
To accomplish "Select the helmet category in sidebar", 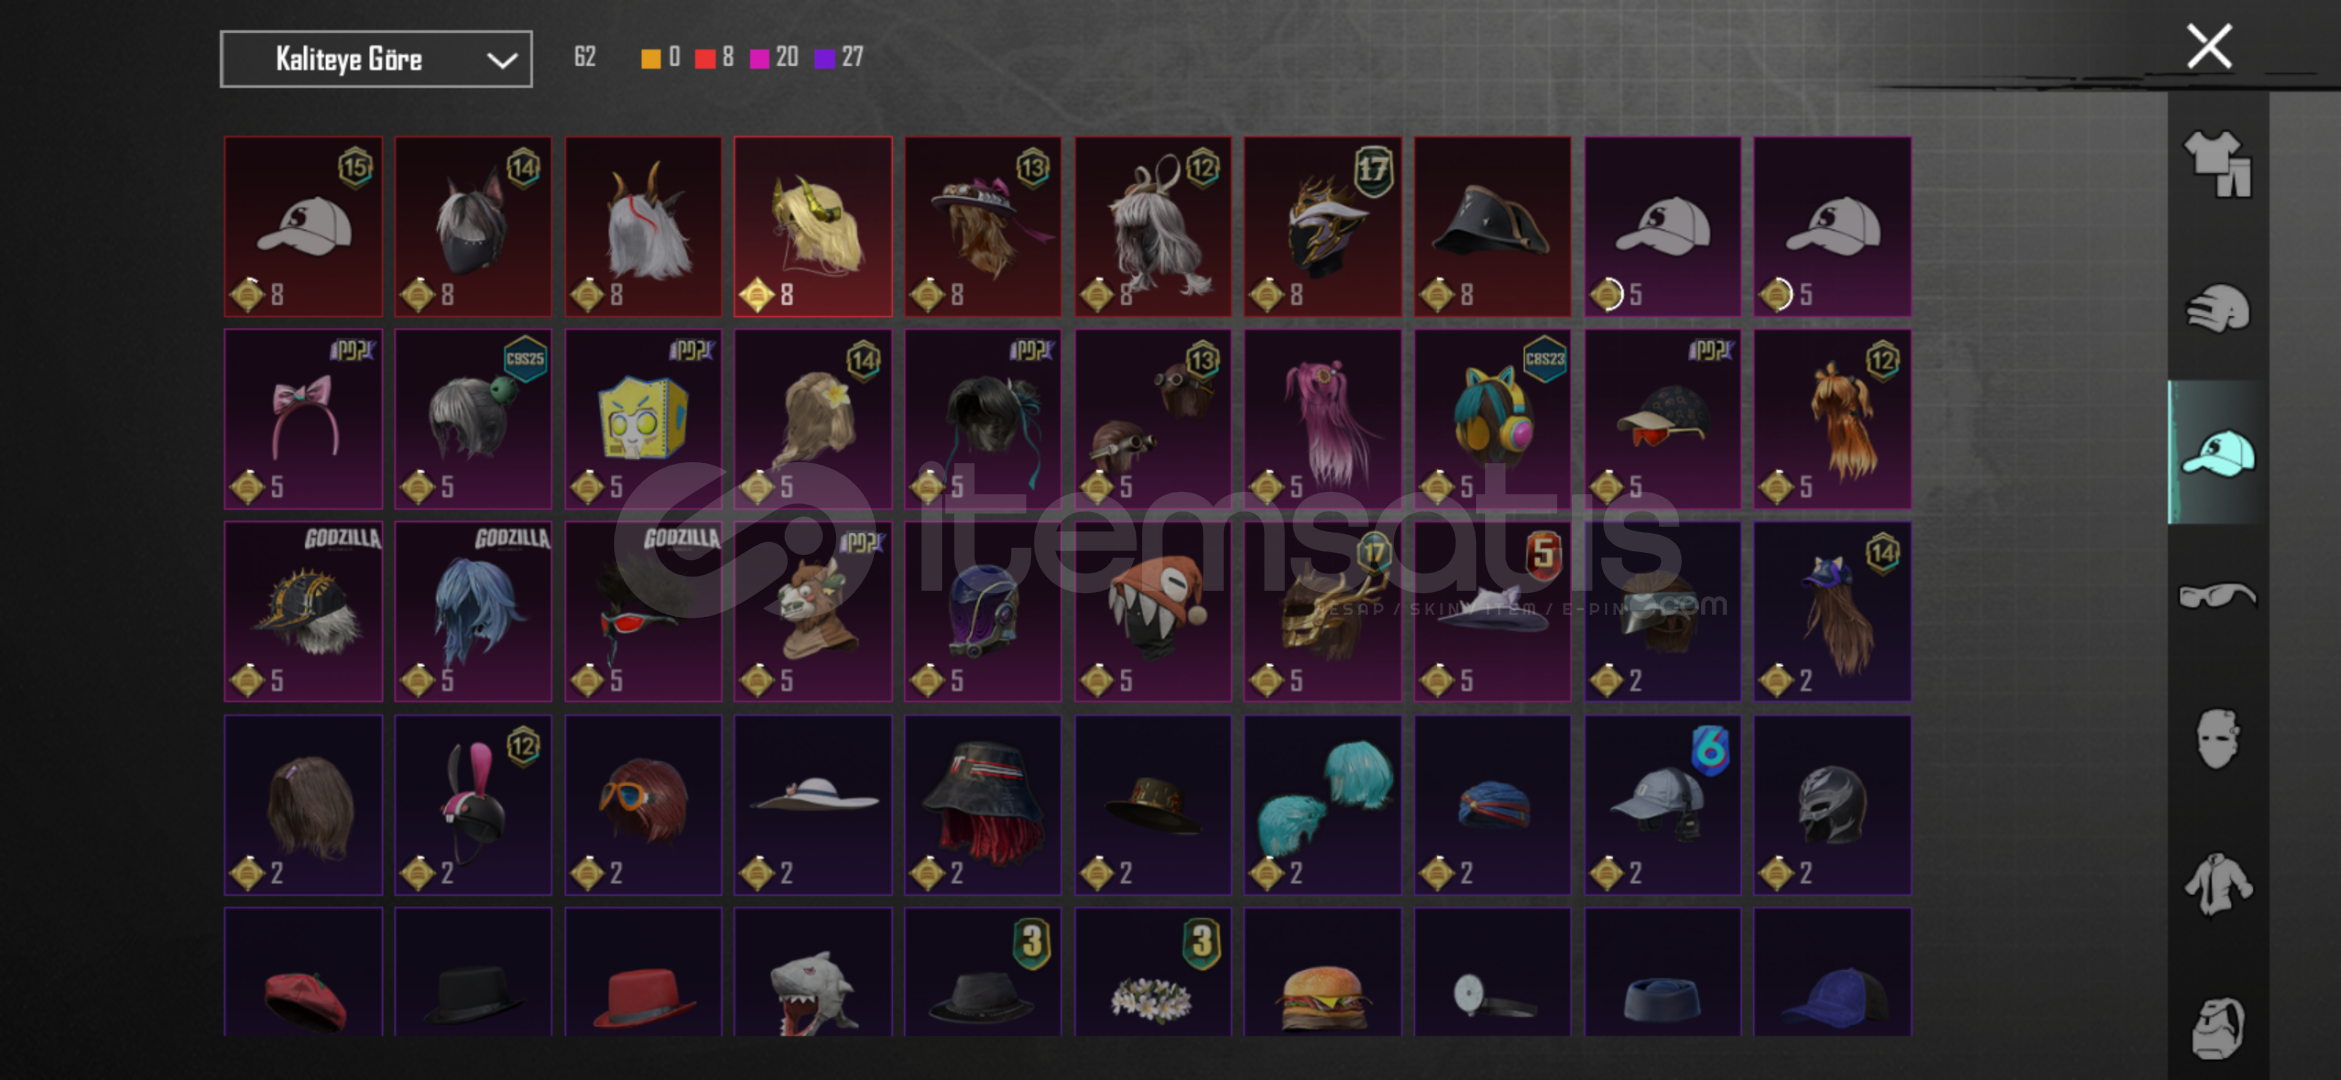I will click(2217, 308).
